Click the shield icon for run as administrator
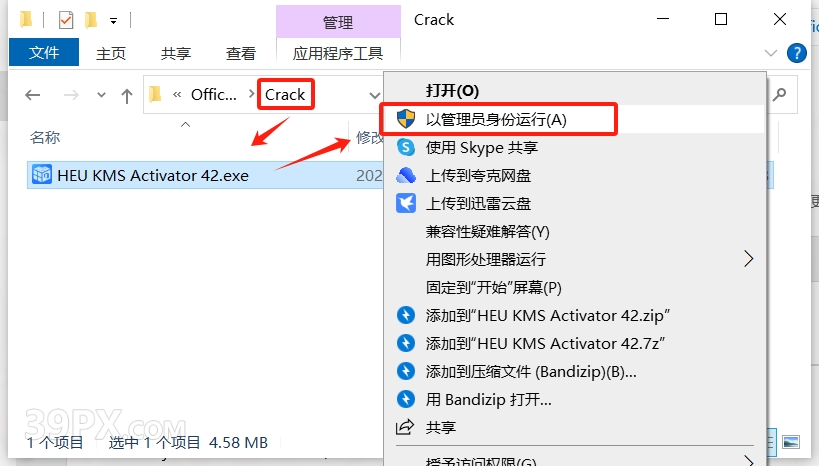This screenshot has height=466, width=819. pyautogui.click(x=406, y=119)
